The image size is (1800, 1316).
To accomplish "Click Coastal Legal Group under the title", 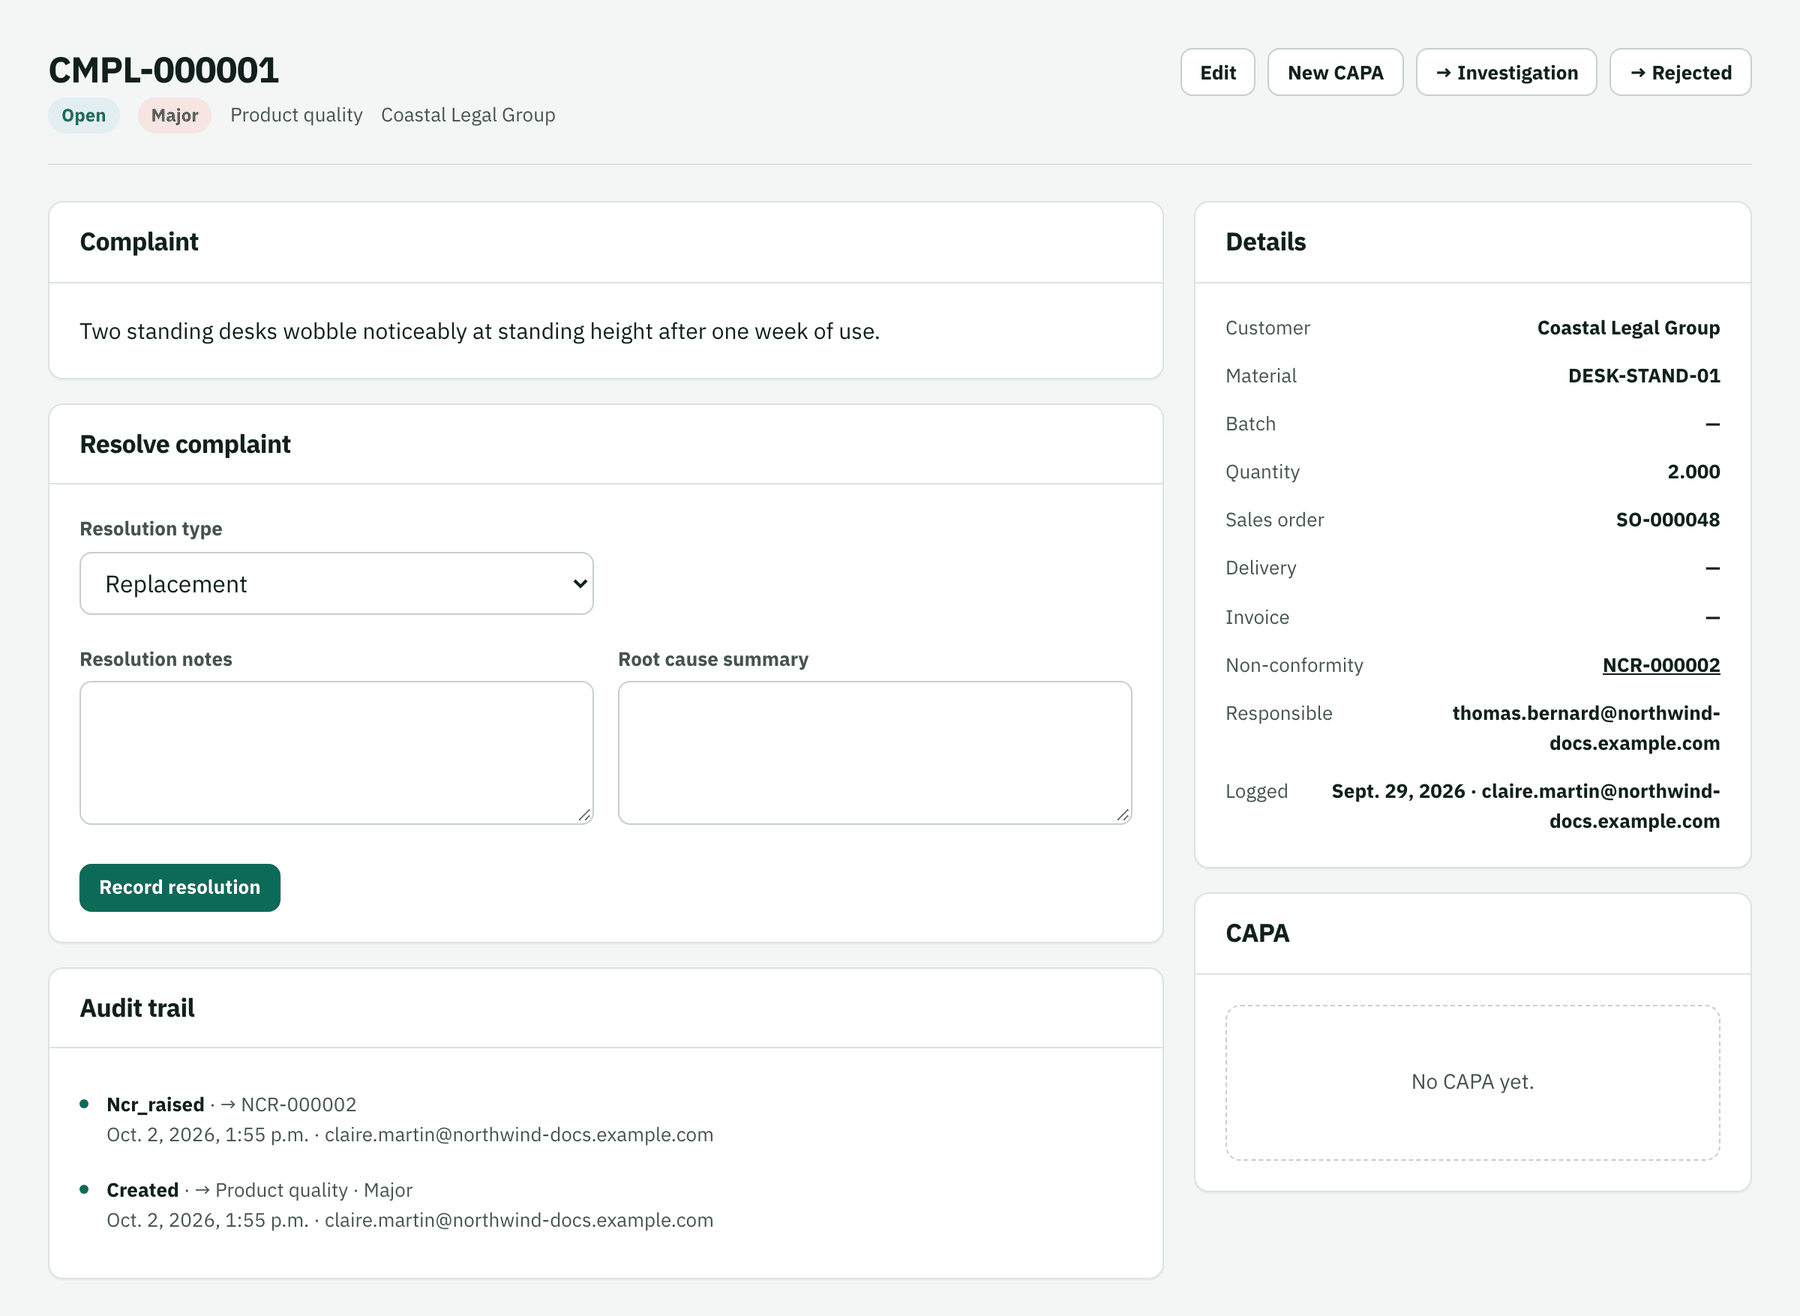I will pyautogui.click(x=468, y=115).
